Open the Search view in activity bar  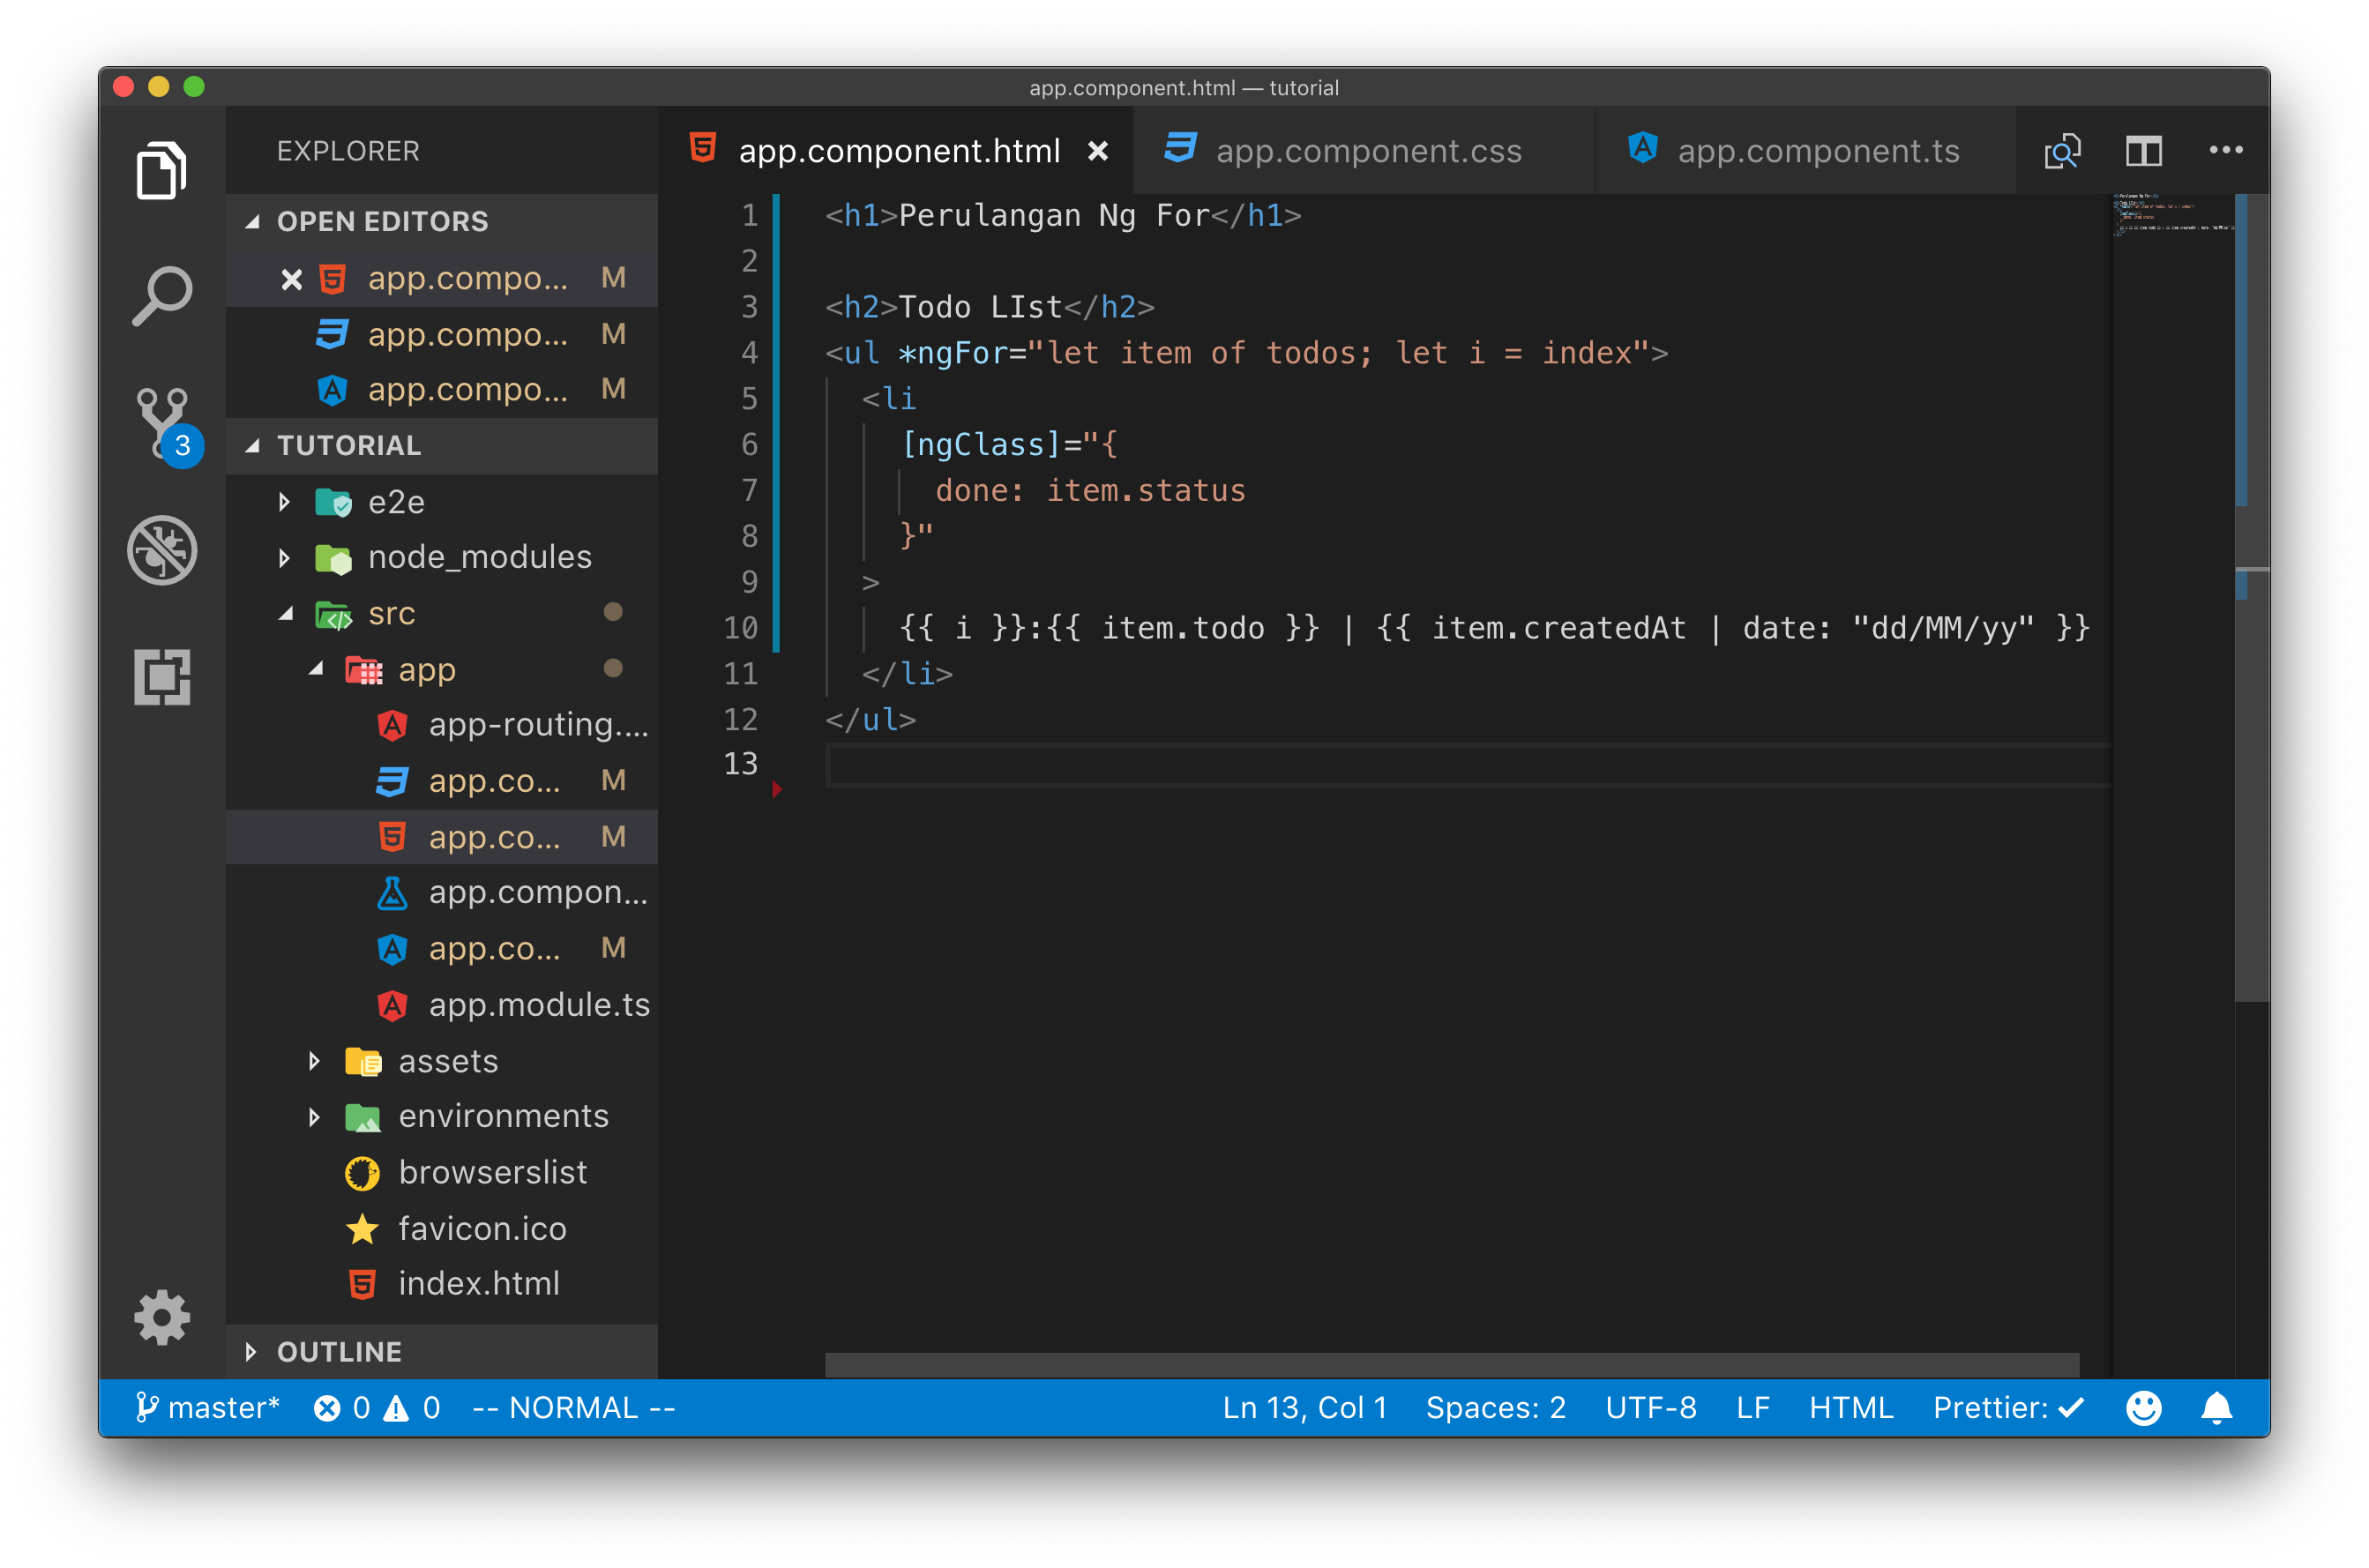[161, 295]
